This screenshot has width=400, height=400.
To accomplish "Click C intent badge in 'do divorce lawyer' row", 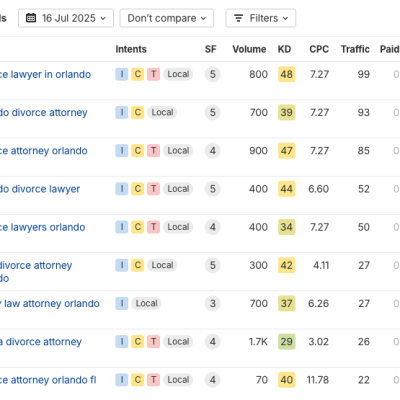I will [138, 189].
